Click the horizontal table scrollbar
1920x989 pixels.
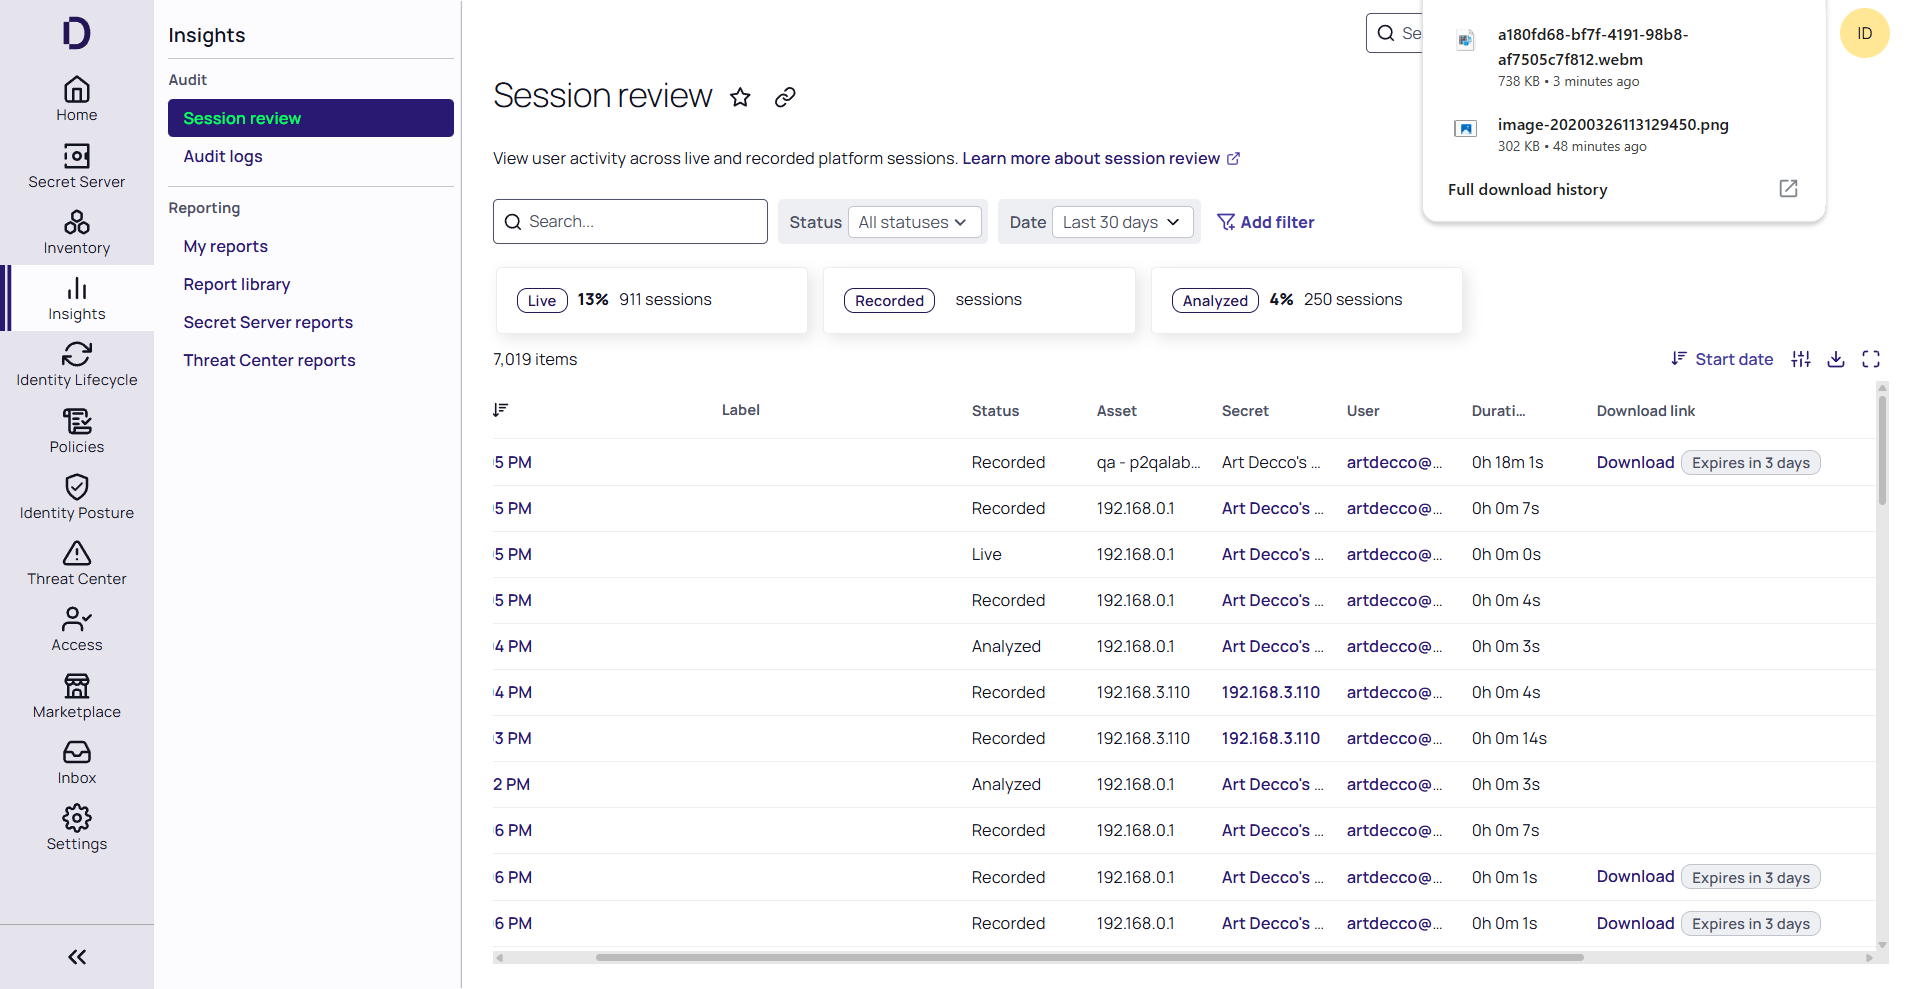[1088, 957]
